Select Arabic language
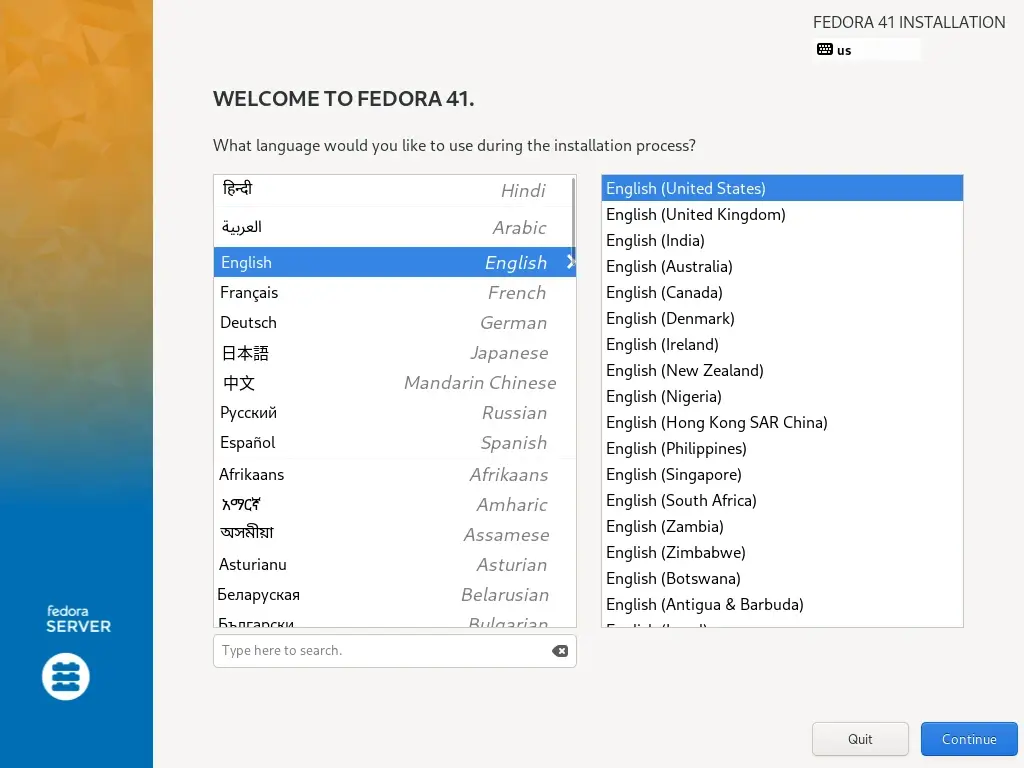 394,227
